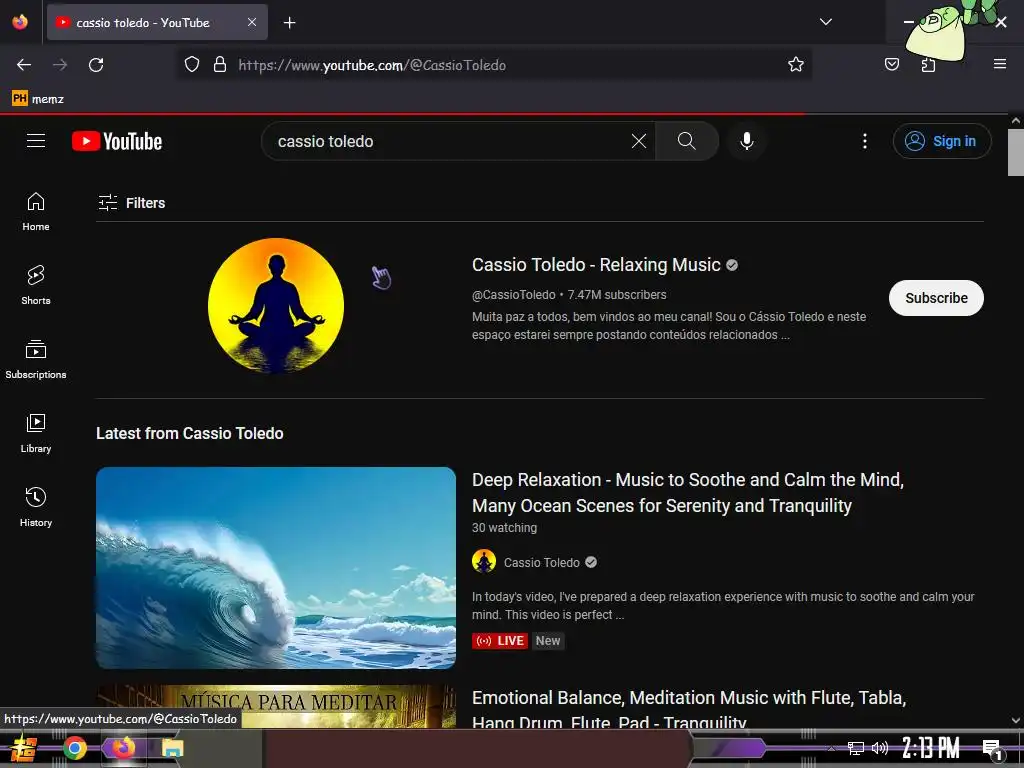This screenshot has width=1024, height=768.
Task: Open Shorts in the sidebar
Action: pyautogui.click(x=36, y=285)
